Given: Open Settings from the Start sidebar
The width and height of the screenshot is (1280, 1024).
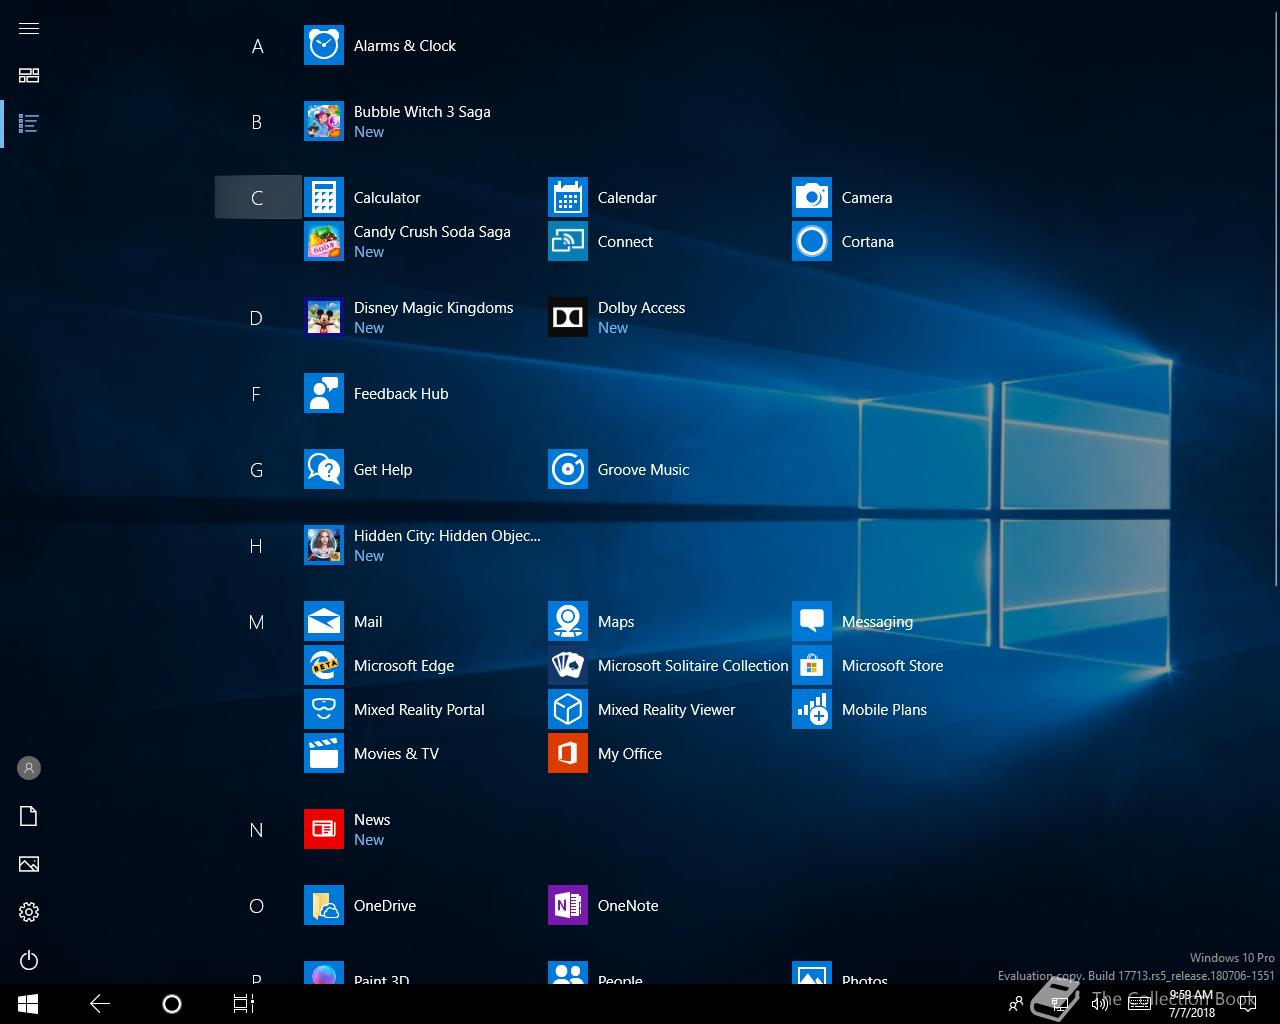Looking at the screenshot, I should [29, 912].
